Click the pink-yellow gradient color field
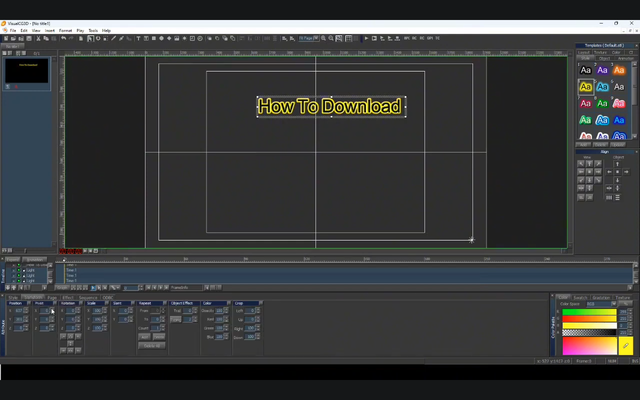 point(589,346)
